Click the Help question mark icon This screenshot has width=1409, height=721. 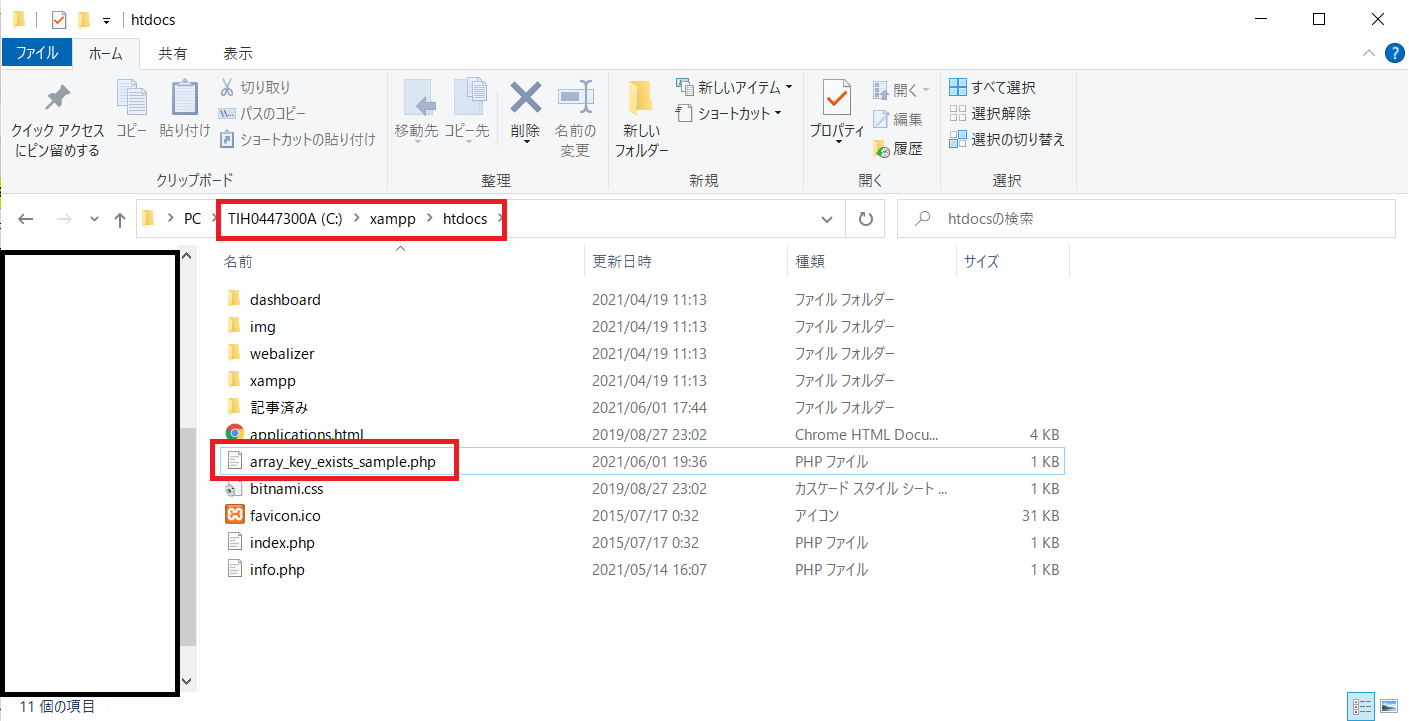click(x=1394, y=53)
